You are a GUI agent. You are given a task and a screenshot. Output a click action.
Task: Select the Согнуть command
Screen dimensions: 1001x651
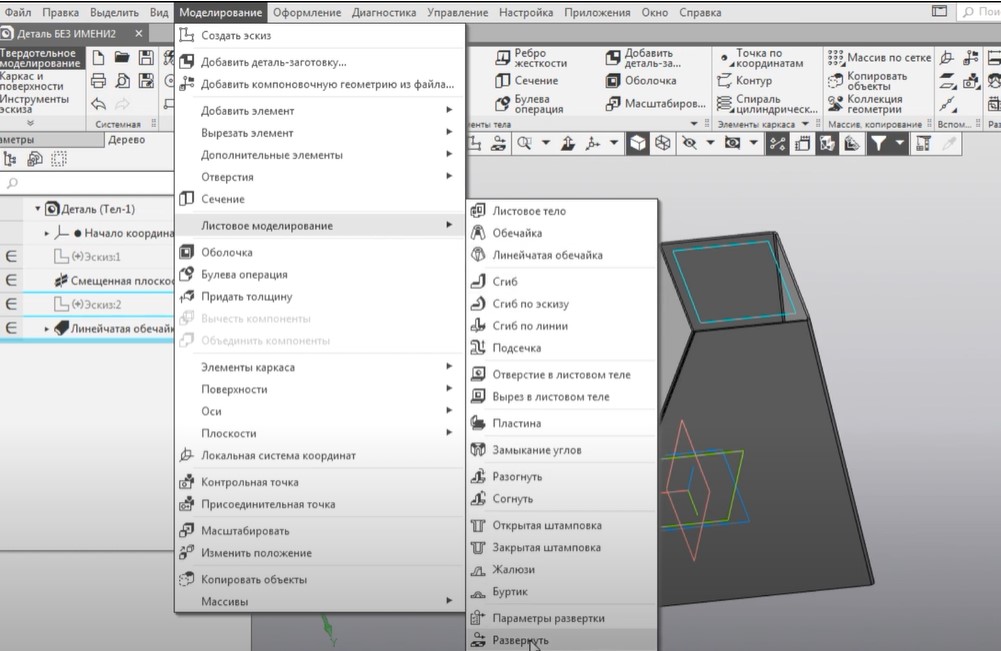(562, 499)
